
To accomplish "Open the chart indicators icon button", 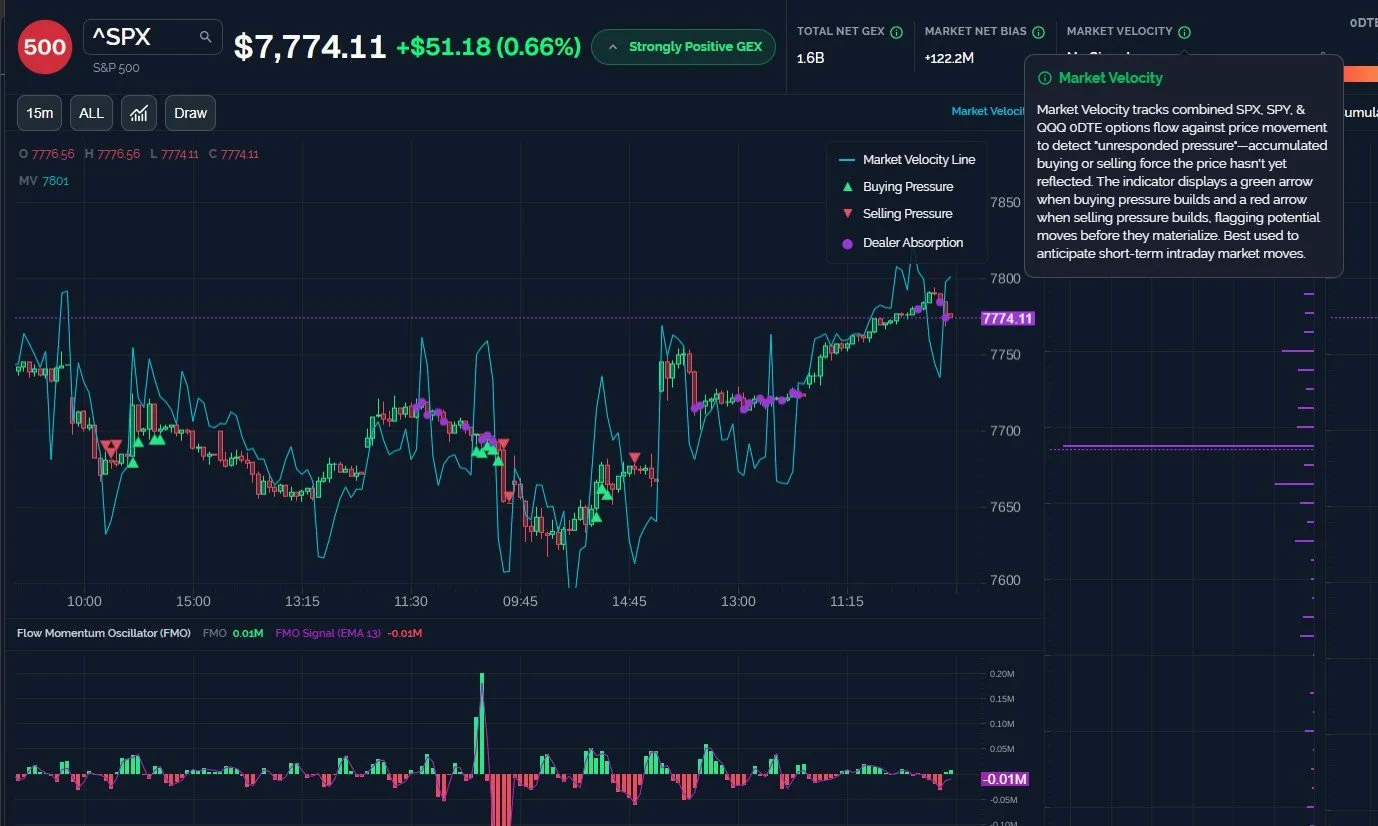I will click(139, 113).
